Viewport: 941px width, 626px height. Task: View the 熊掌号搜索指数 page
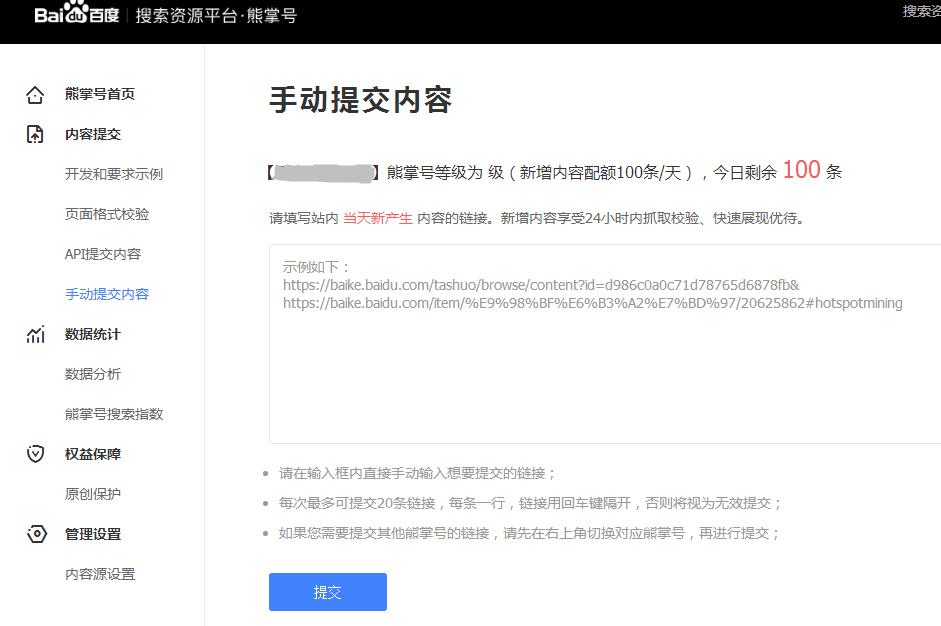[112, 413]
